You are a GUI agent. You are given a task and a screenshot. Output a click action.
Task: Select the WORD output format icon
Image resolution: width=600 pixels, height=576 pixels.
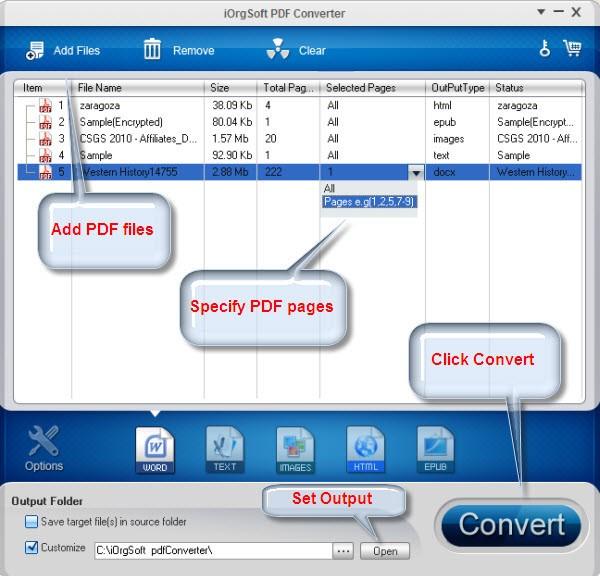[155, 448]
